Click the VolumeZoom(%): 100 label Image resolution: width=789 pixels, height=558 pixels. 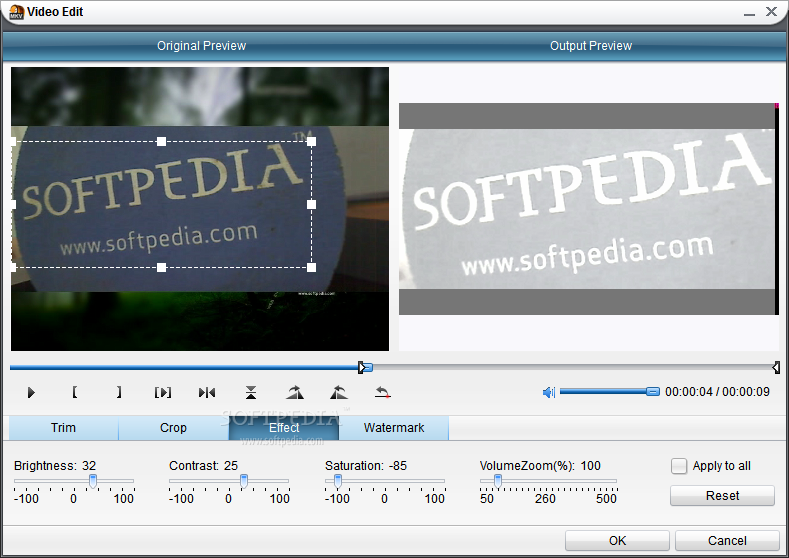point(540,466)
